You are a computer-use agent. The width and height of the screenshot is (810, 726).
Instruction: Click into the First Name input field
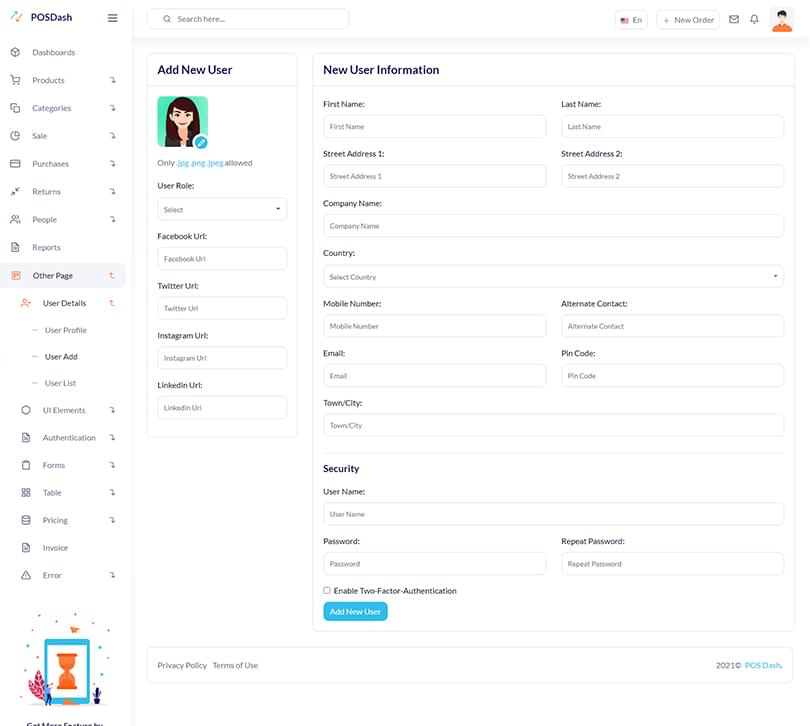coord(434,126)
